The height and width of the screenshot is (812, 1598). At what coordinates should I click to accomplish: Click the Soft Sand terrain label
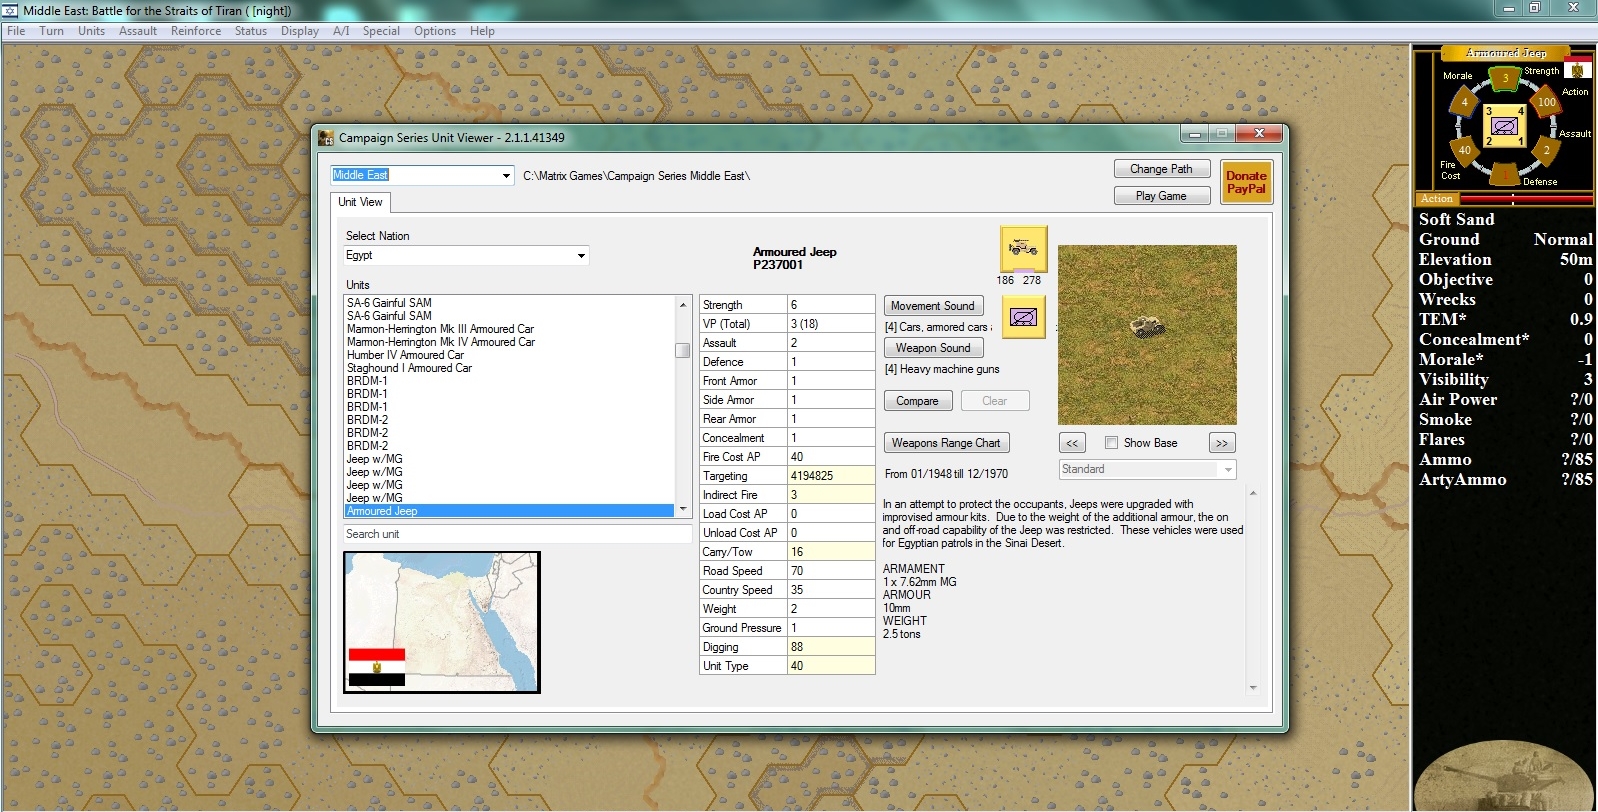1456,220
